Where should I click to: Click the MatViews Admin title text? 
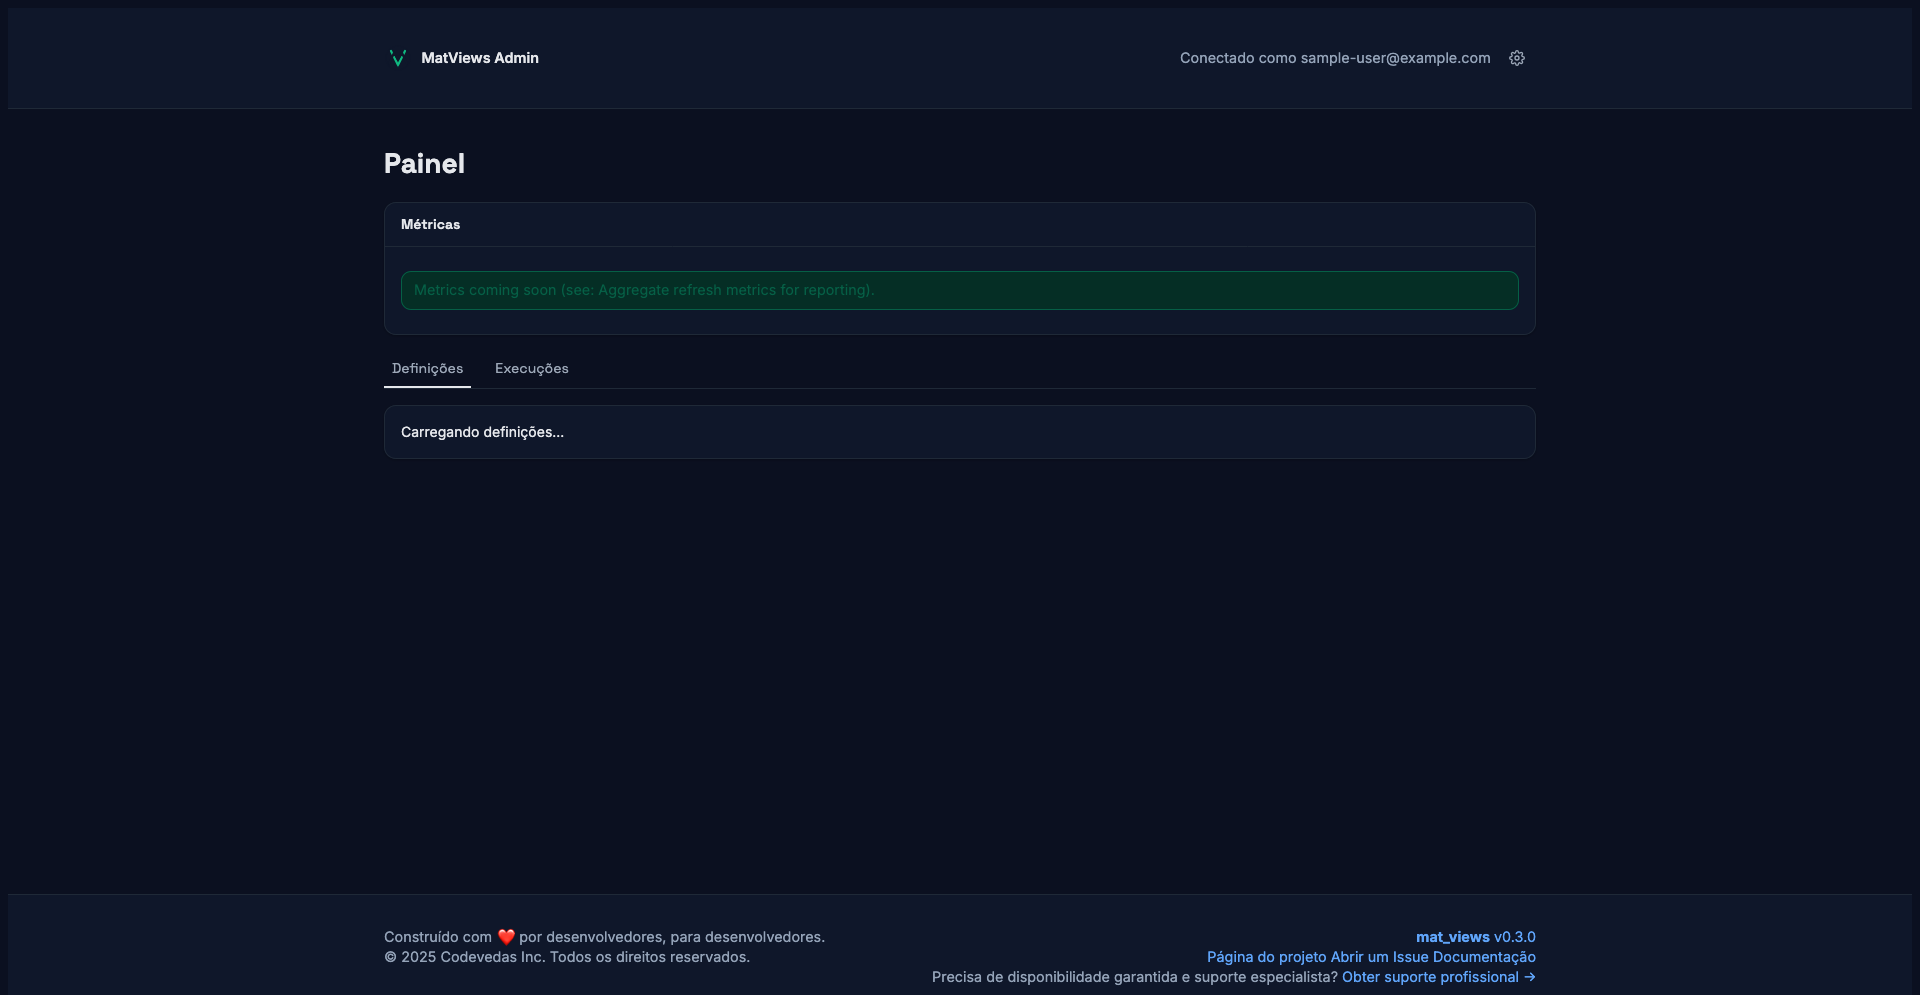point(479,58)
